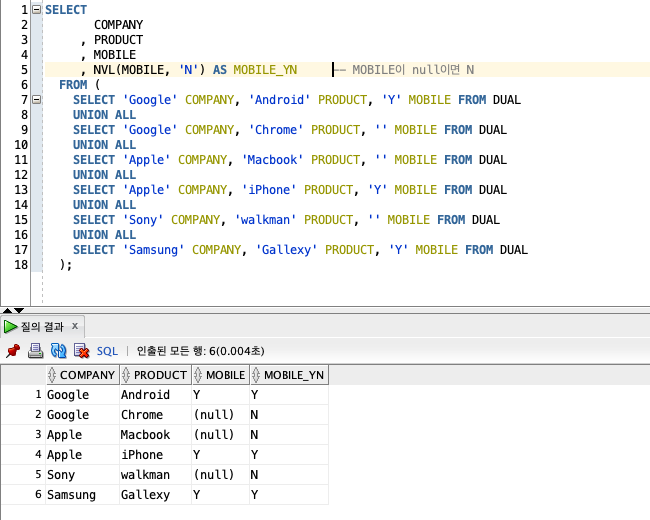Click line number 18 in the gutter
This screenshot has height=520, width=650.
[x=21, y=265]
